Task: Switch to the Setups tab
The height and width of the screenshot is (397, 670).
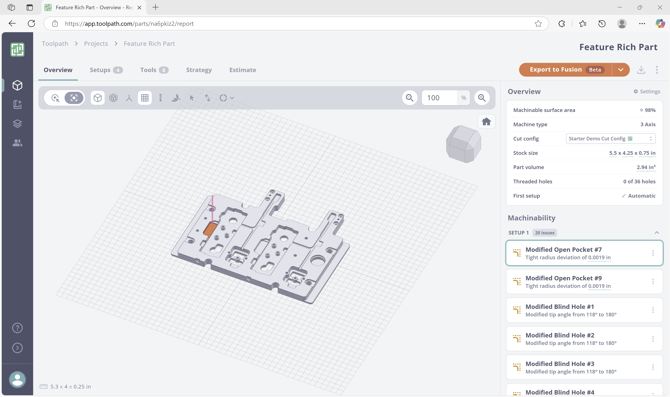Action: tap(106, 70)
